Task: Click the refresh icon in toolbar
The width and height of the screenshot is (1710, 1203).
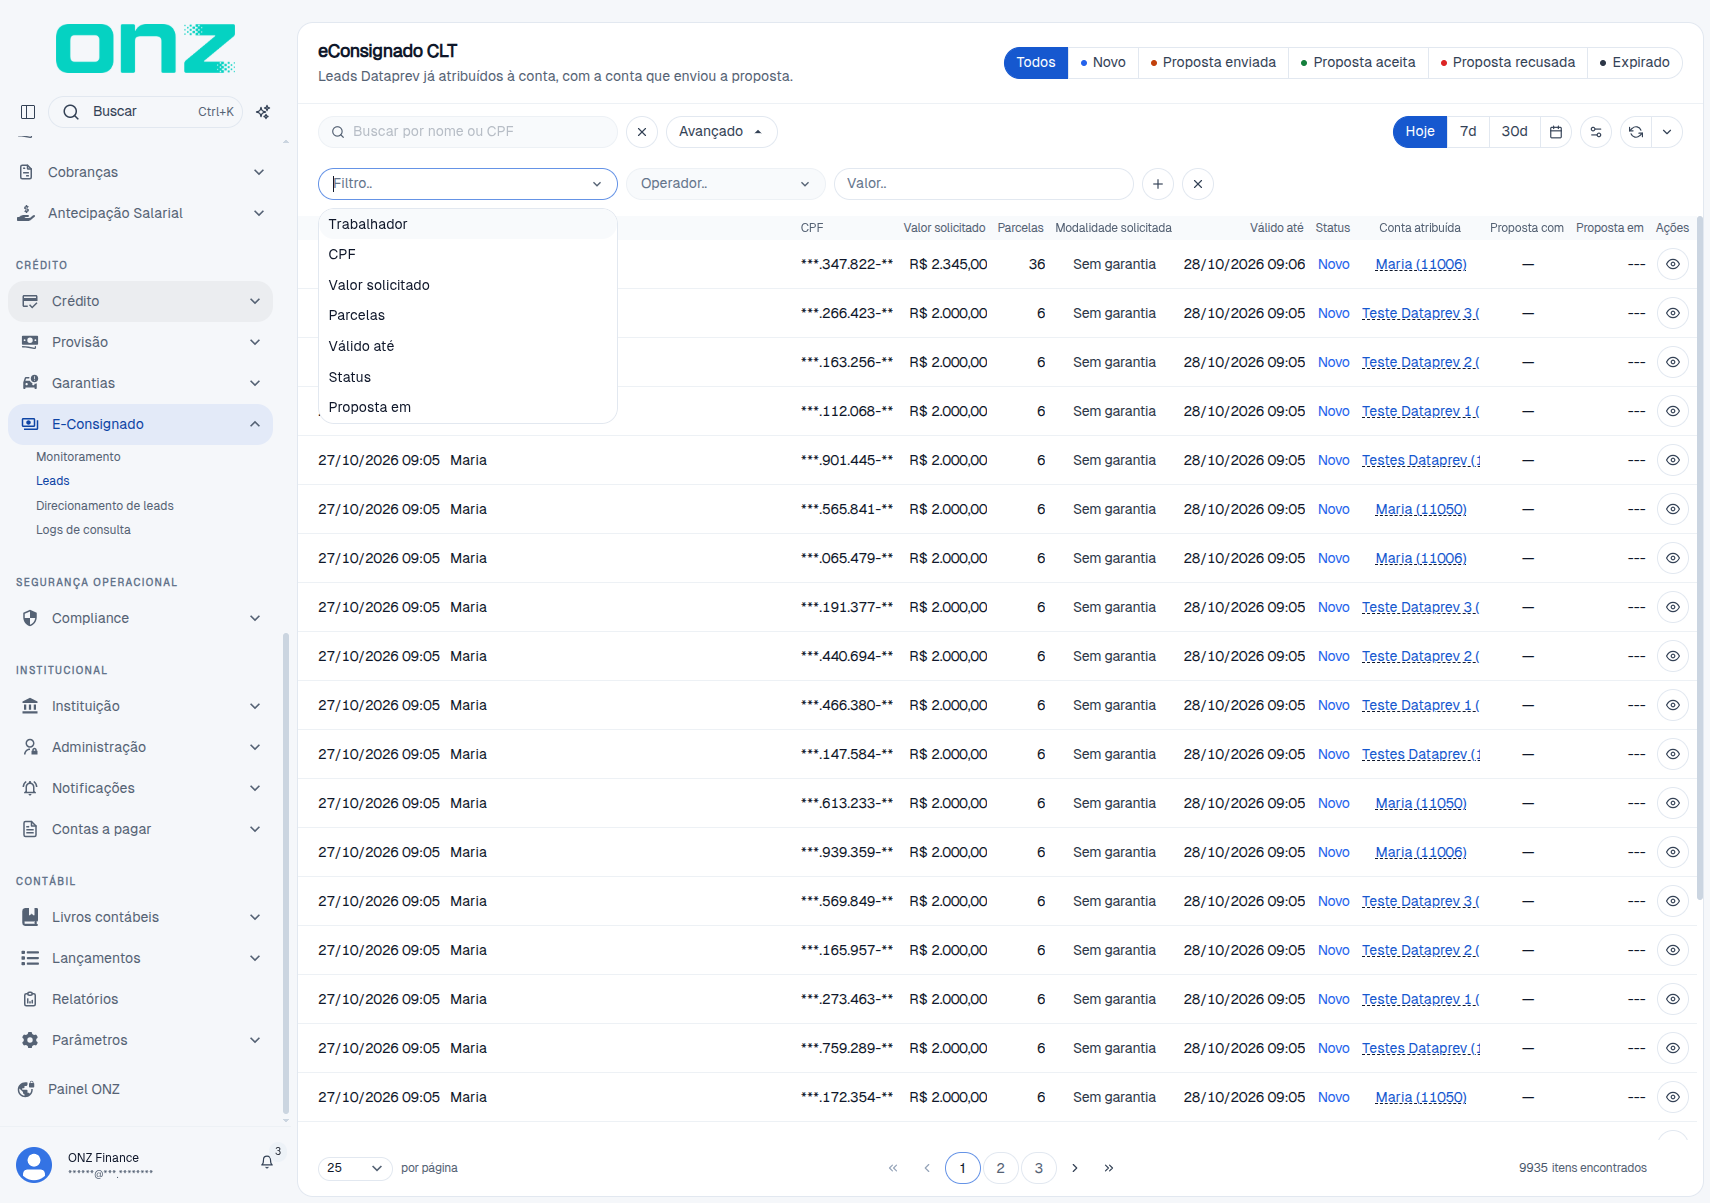Action: pos(1636,132)
